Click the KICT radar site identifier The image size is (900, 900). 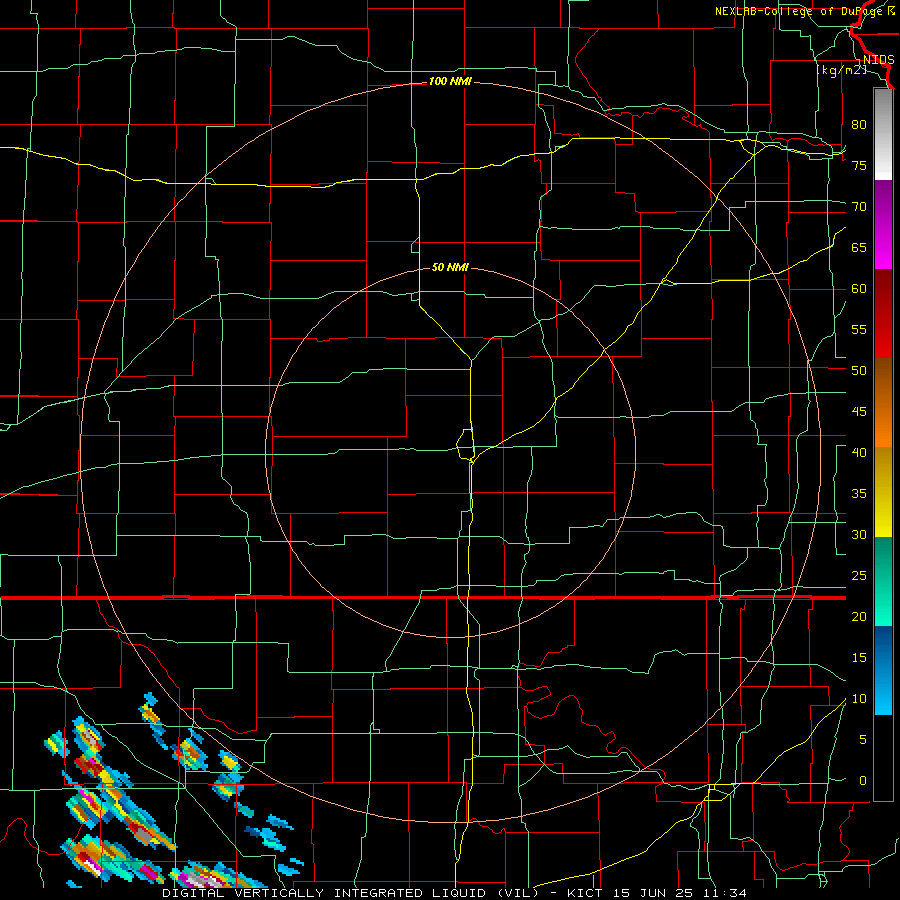click(585, 893)
